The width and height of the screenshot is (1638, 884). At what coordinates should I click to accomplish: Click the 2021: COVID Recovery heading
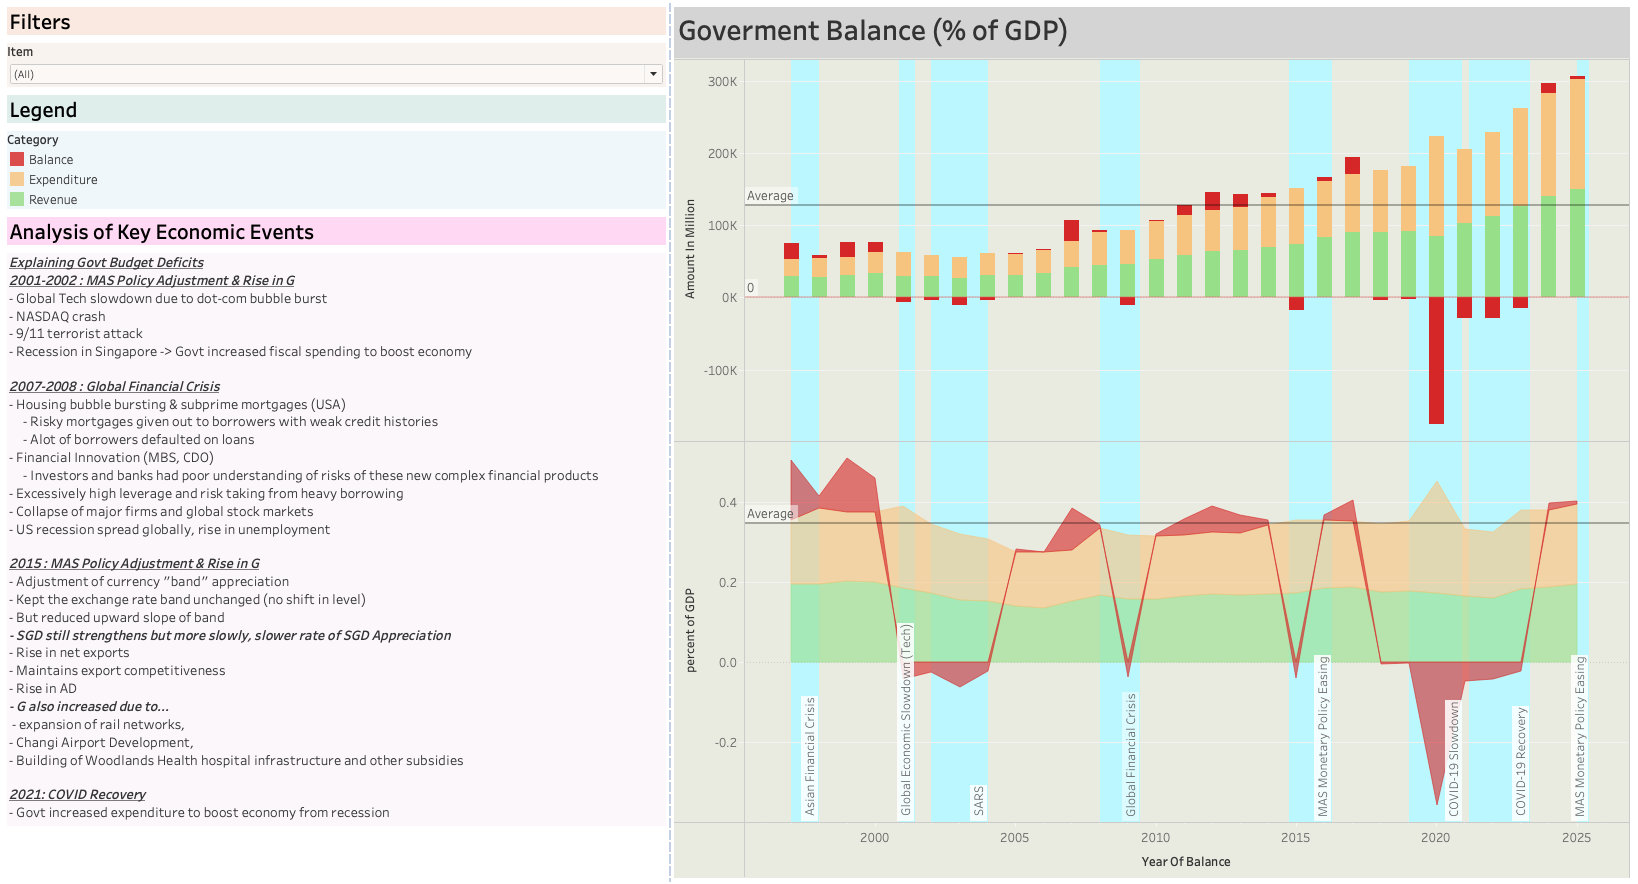[x=77, y=795]
